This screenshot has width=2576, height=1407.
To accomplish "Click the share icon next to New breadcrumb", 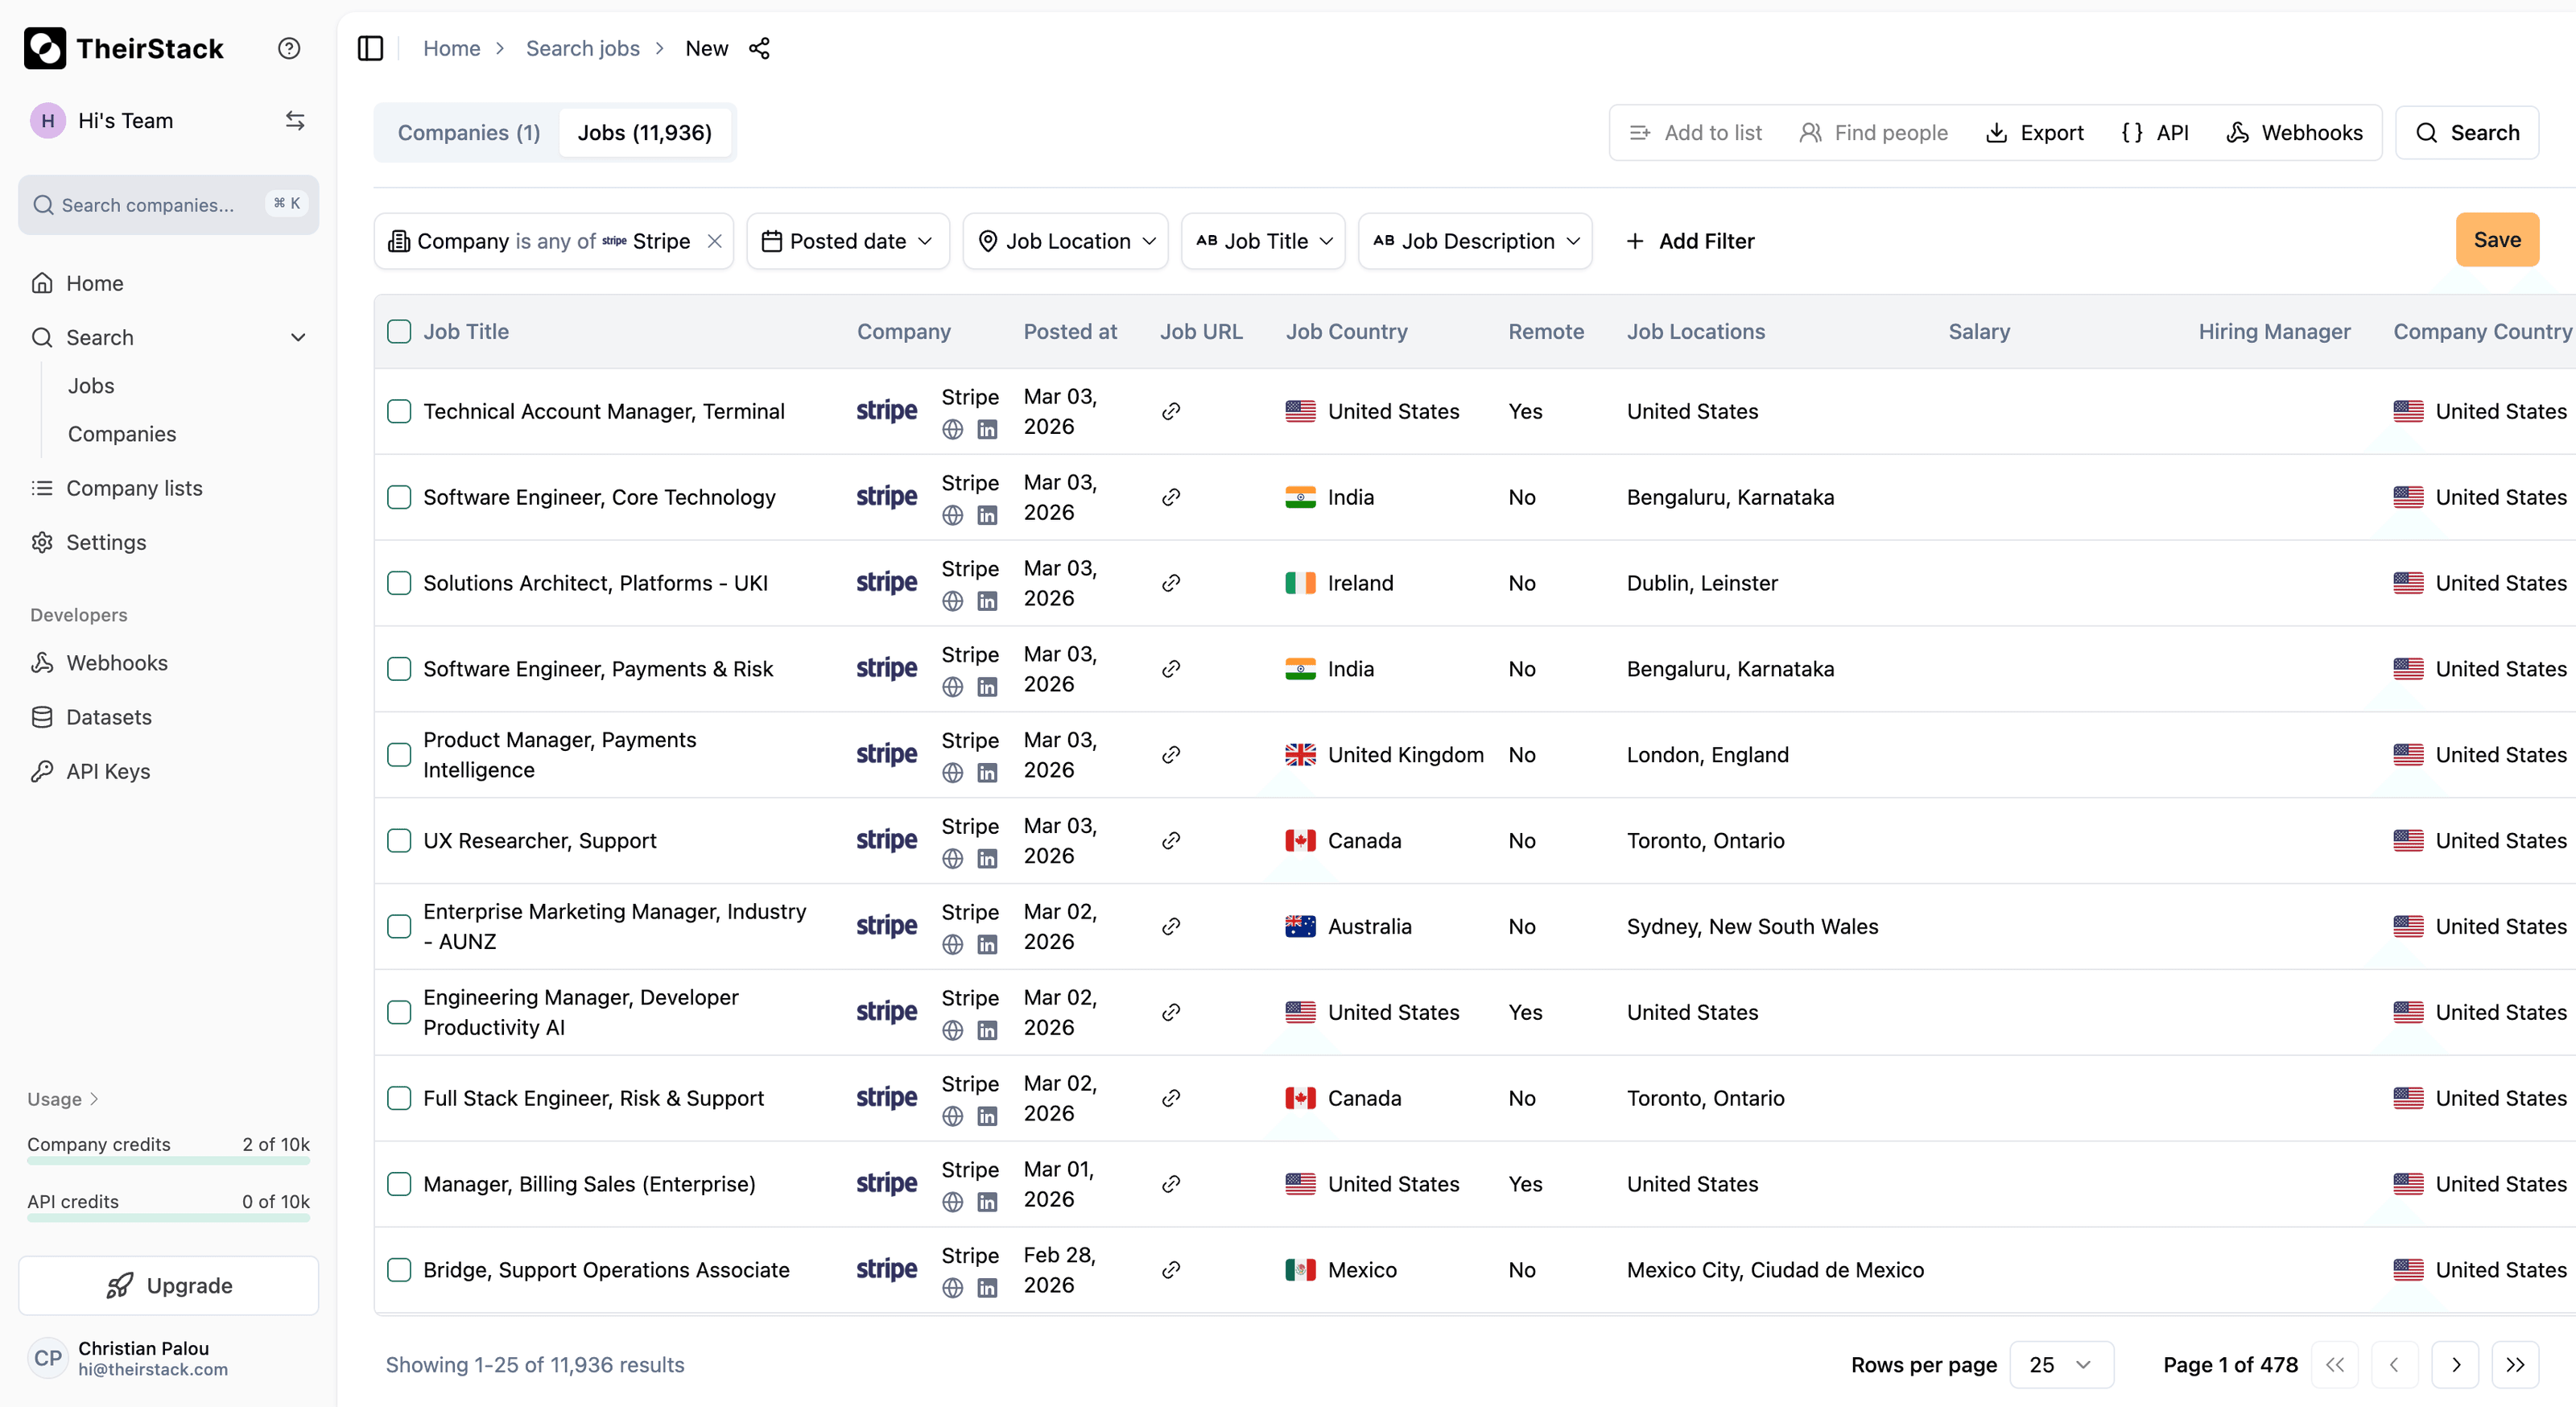I will pyautogui.click(x=760, y=48).
